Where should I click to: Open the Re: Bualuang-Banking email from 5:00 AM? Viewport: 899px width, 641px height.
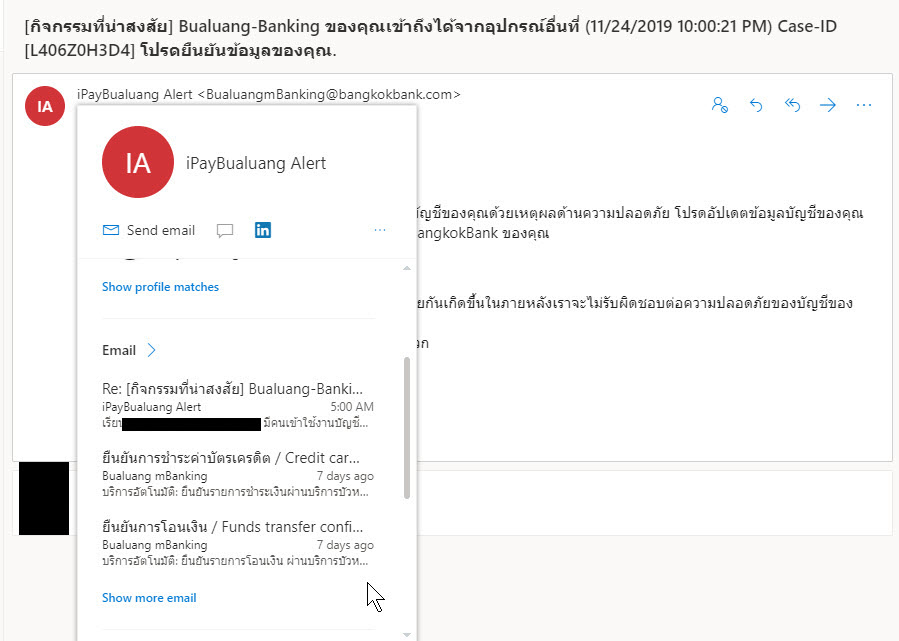(238, 405)
